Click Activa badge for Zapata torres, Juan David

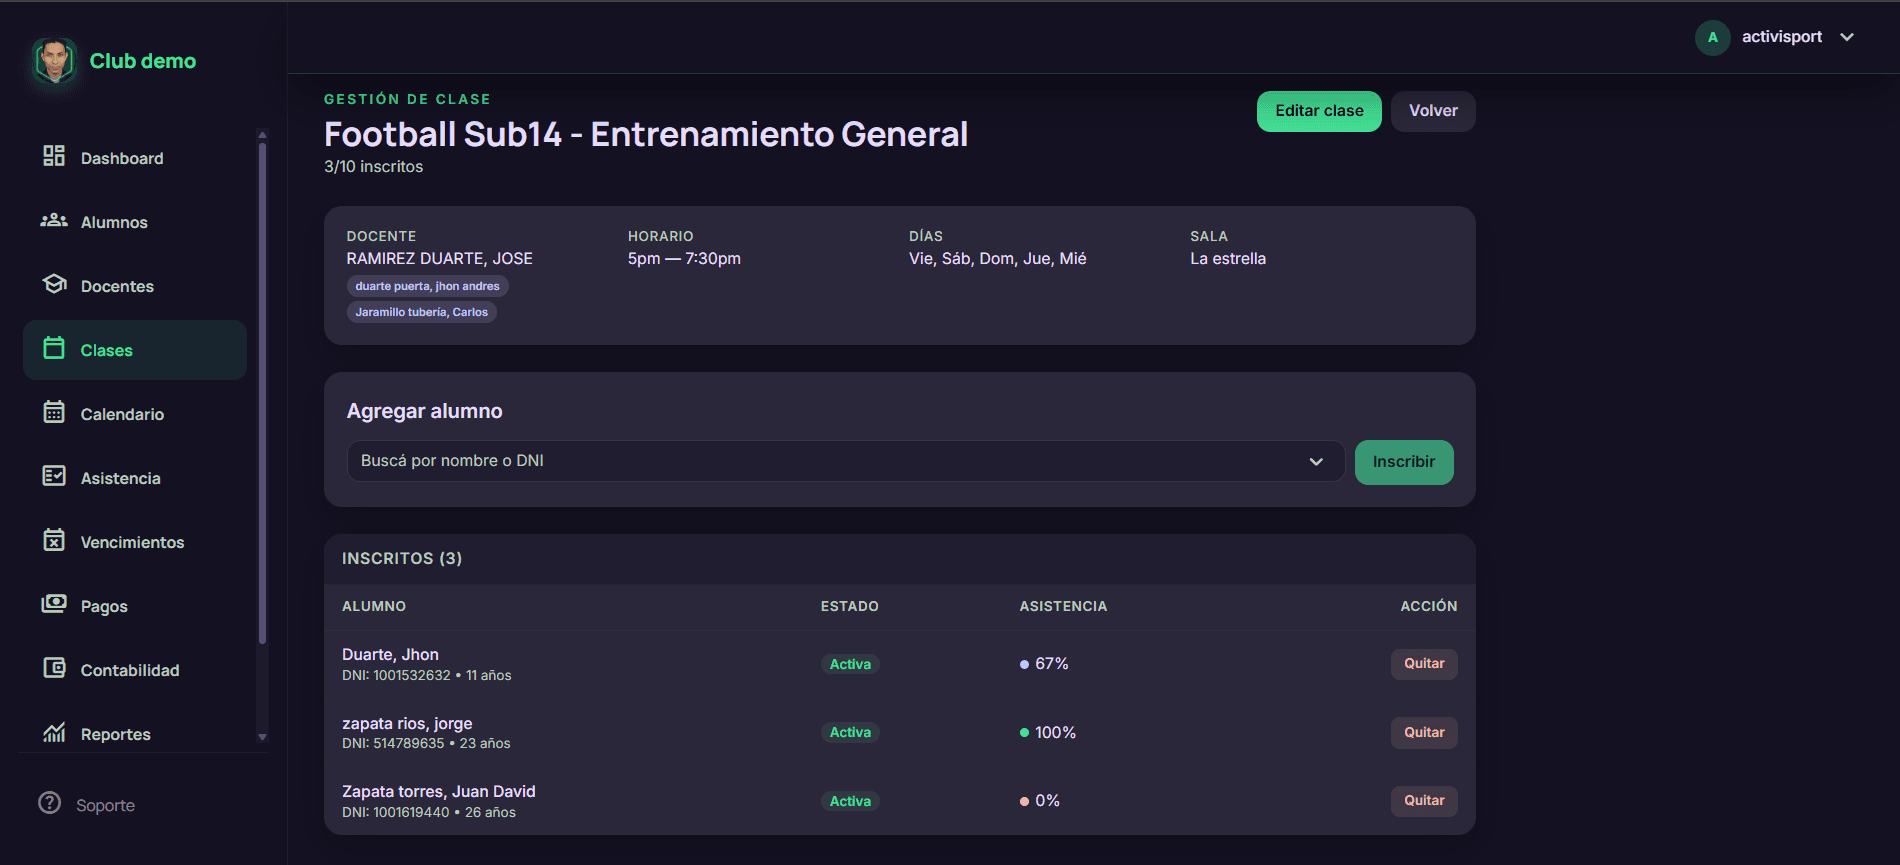coord(850,801)
